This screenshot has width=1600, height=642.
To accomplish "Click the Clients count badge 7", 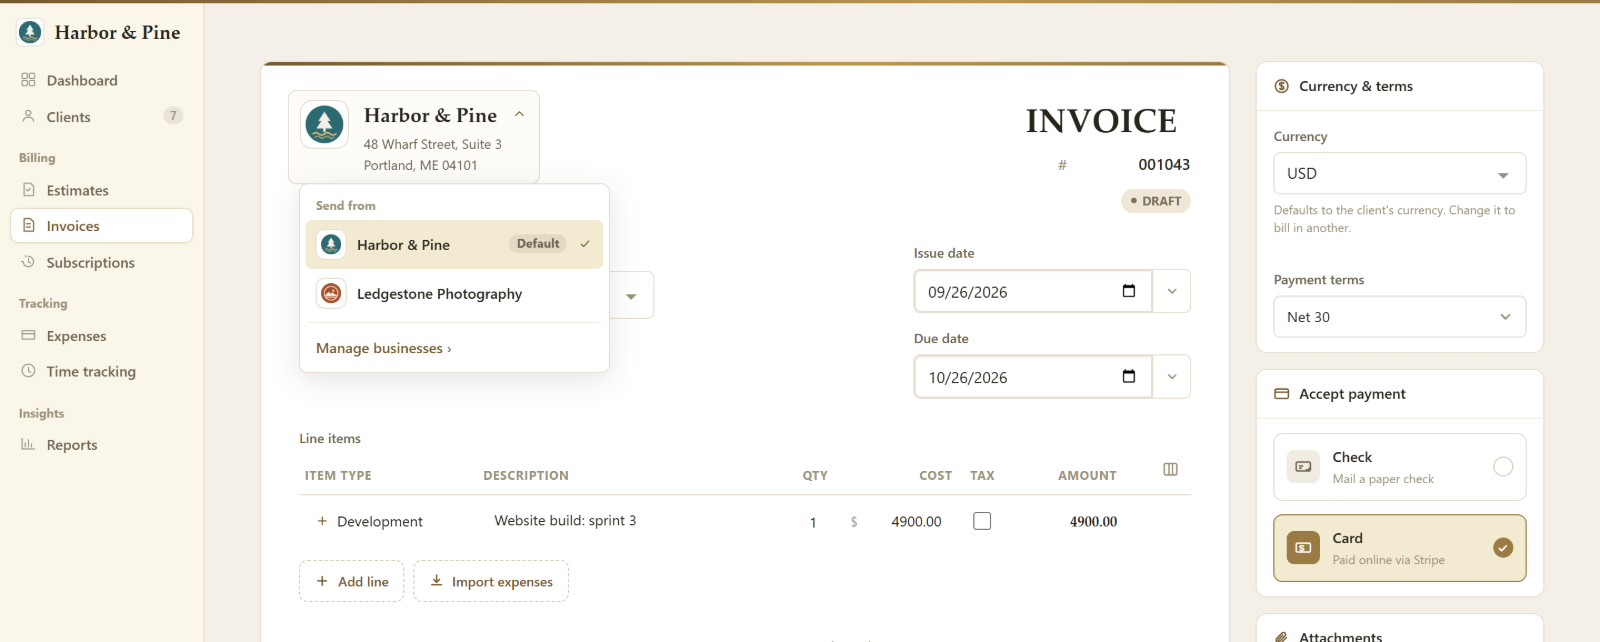I will click(173, 116).
